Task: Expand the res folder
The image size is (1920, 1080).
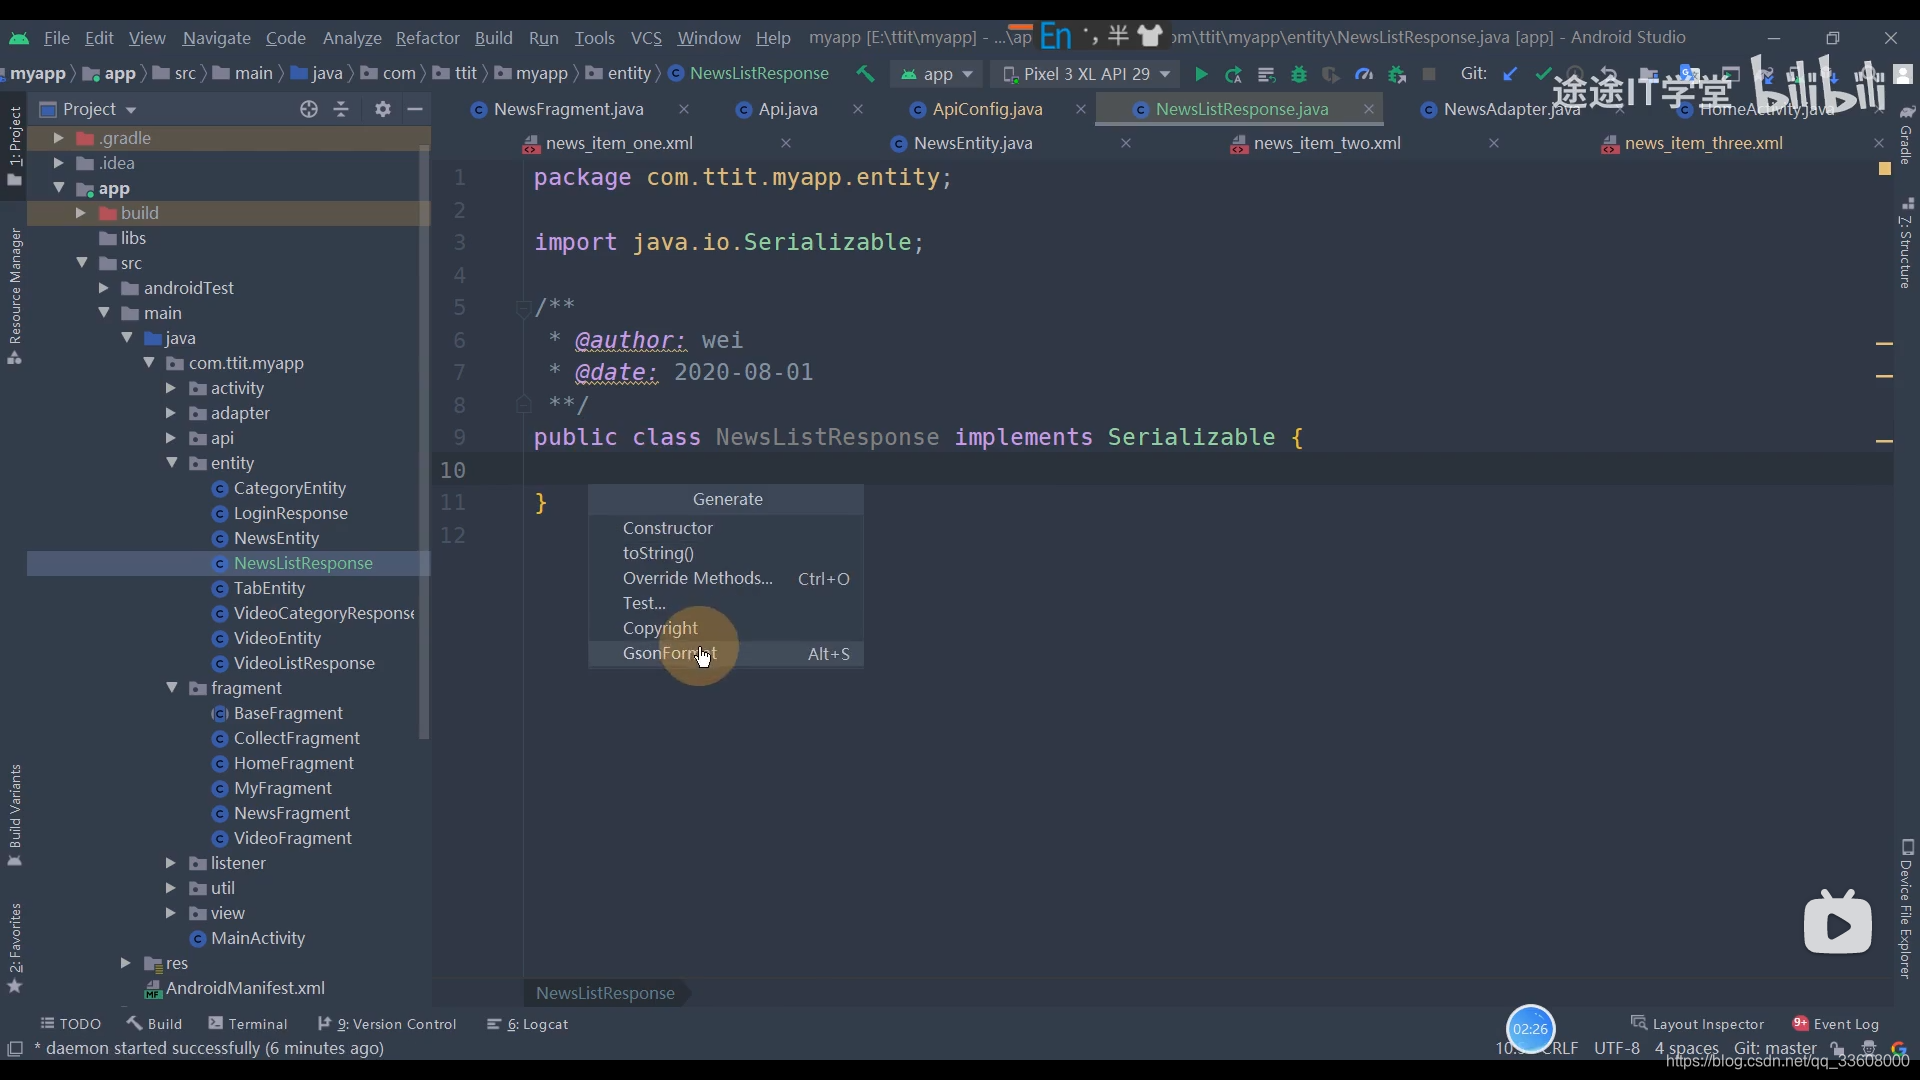Action: (125, 963)
